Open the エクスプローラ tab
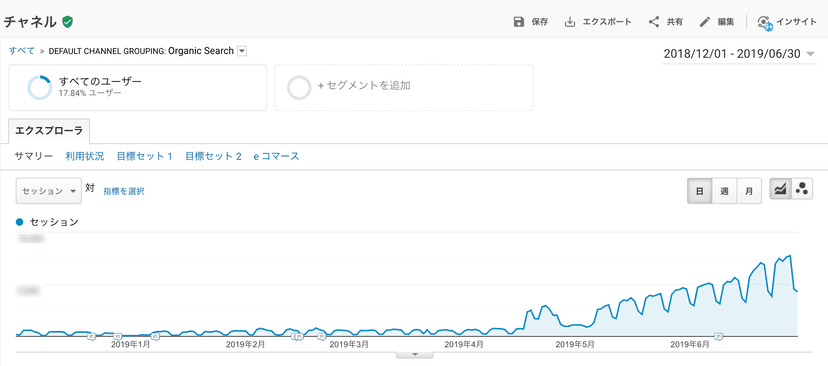Screen dimensions: 828x366 pos(49,132)
